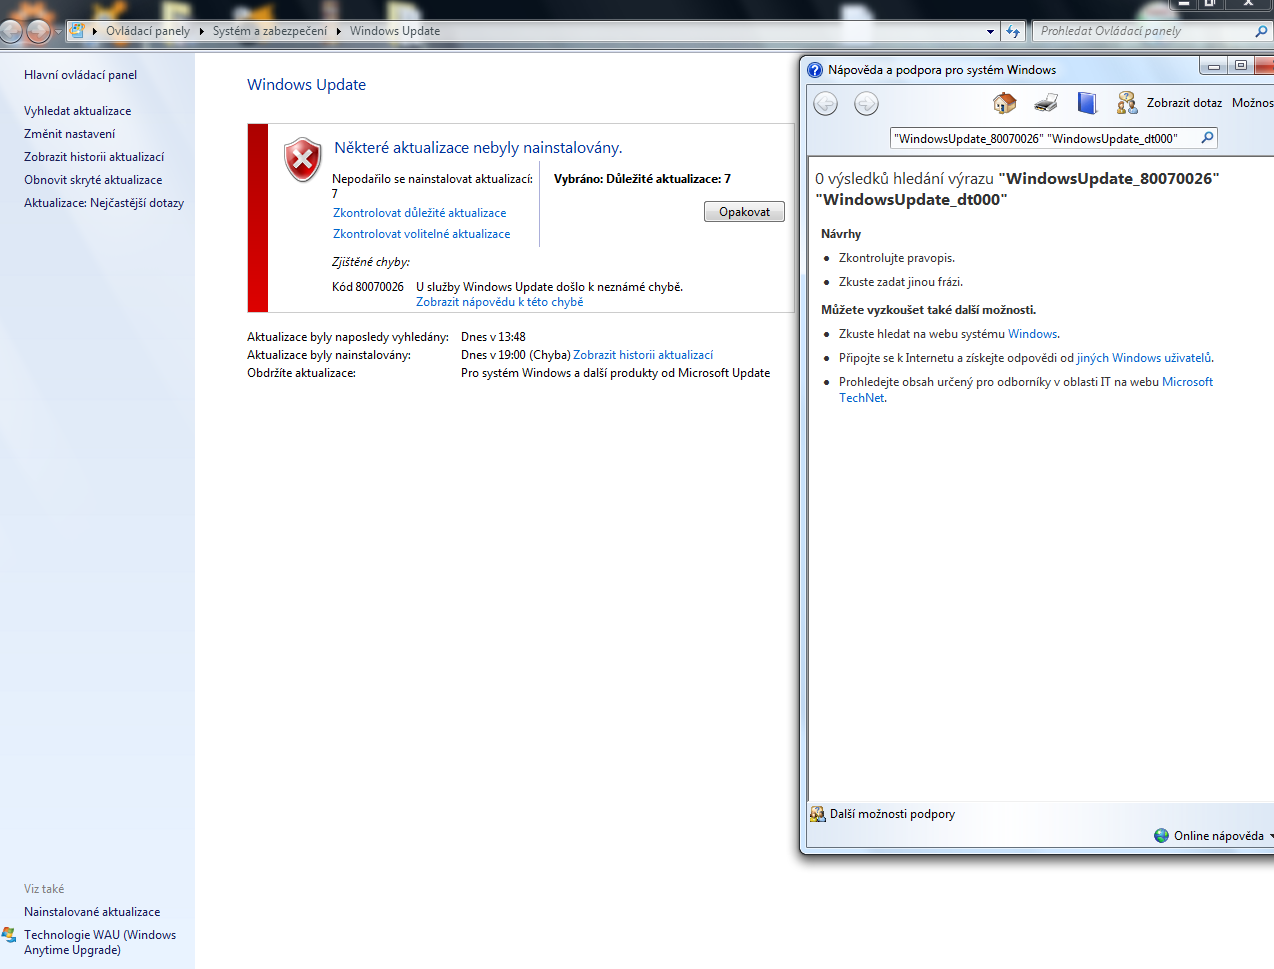Image resolution: width=1274 pixels, height=969 pixels.
Task: Open Online nápověda dropdown
Action: (1214, 836)
